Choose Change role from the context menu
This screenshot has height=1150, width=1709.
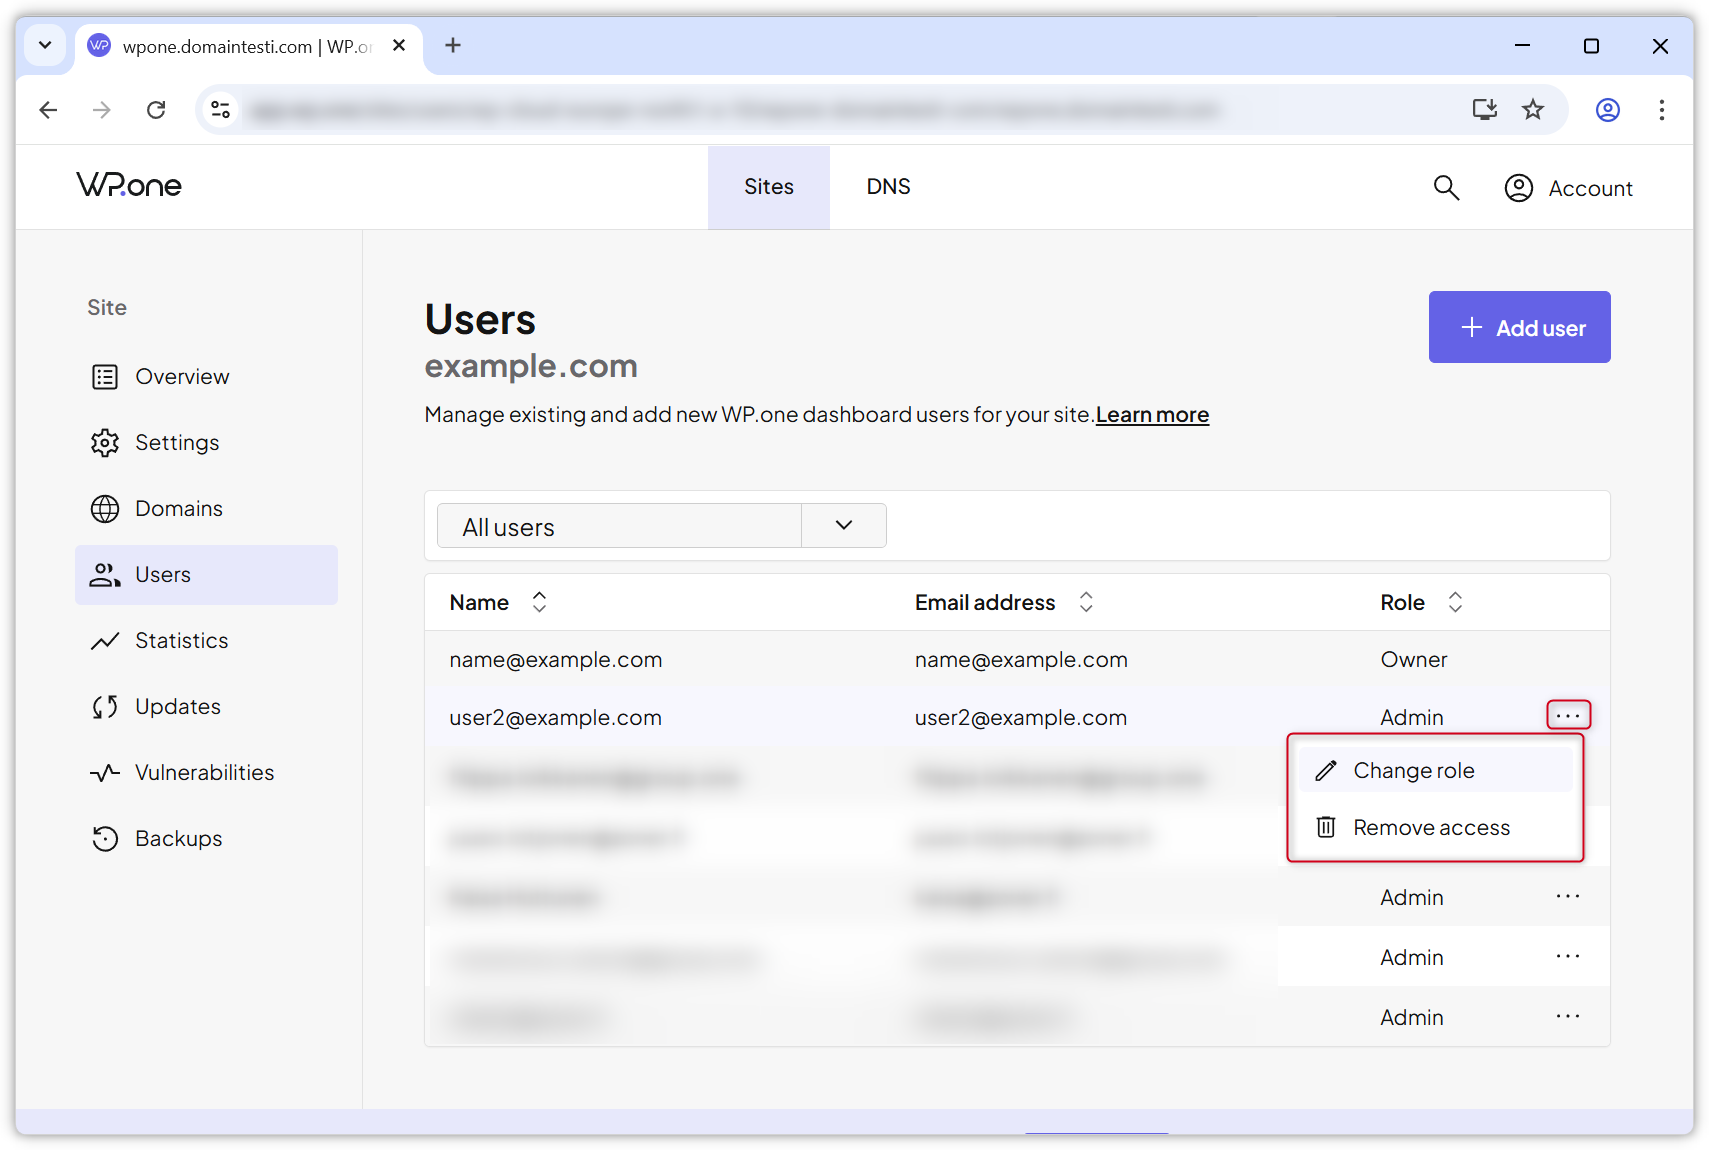tap(1413, 770)
